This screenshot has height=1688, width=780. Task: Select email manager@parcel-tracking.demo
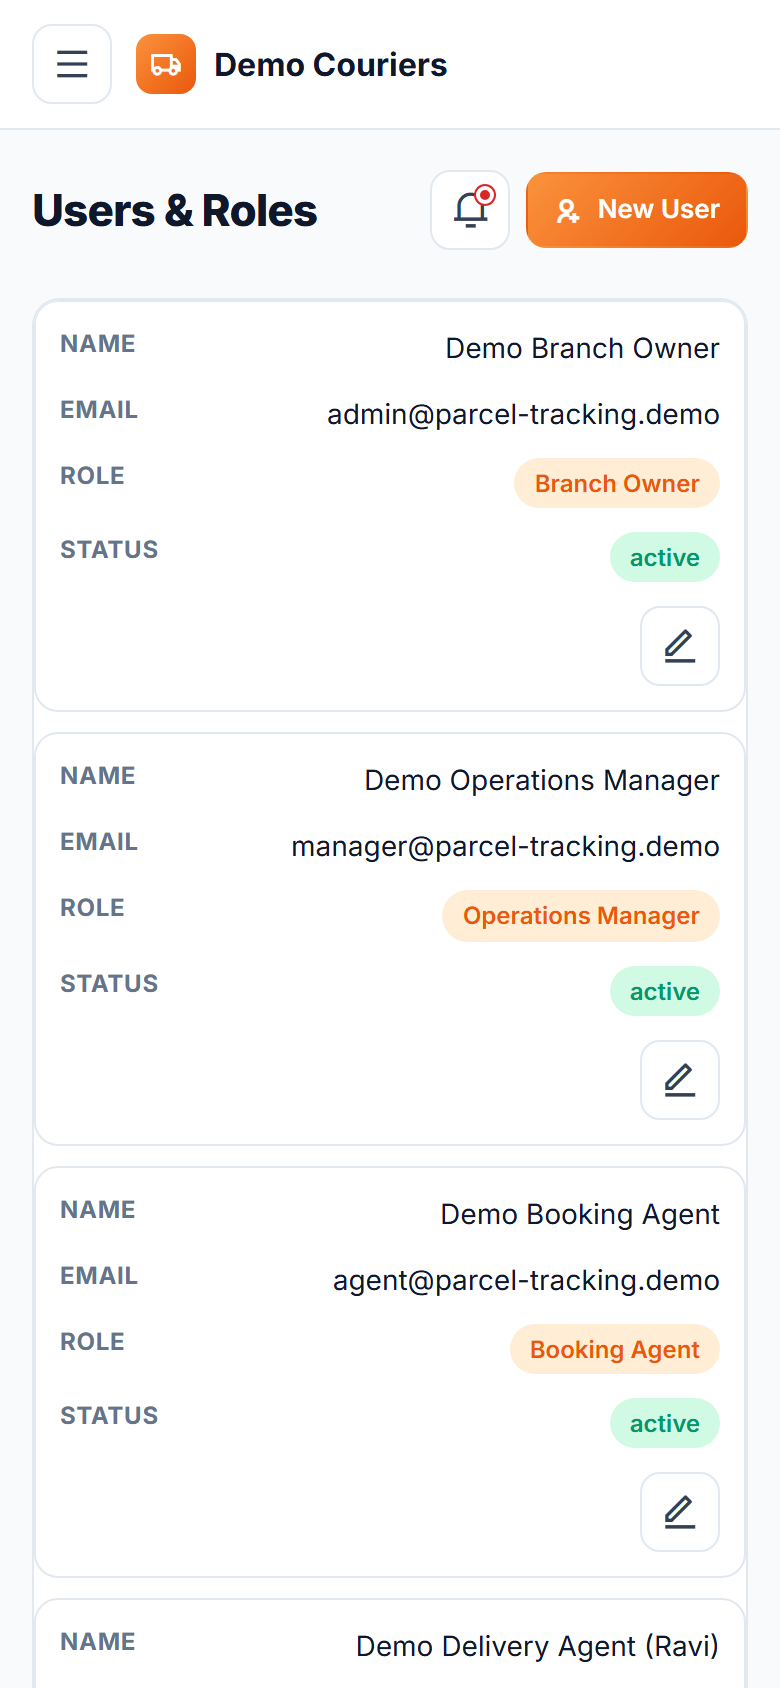[x=505, y=846]
